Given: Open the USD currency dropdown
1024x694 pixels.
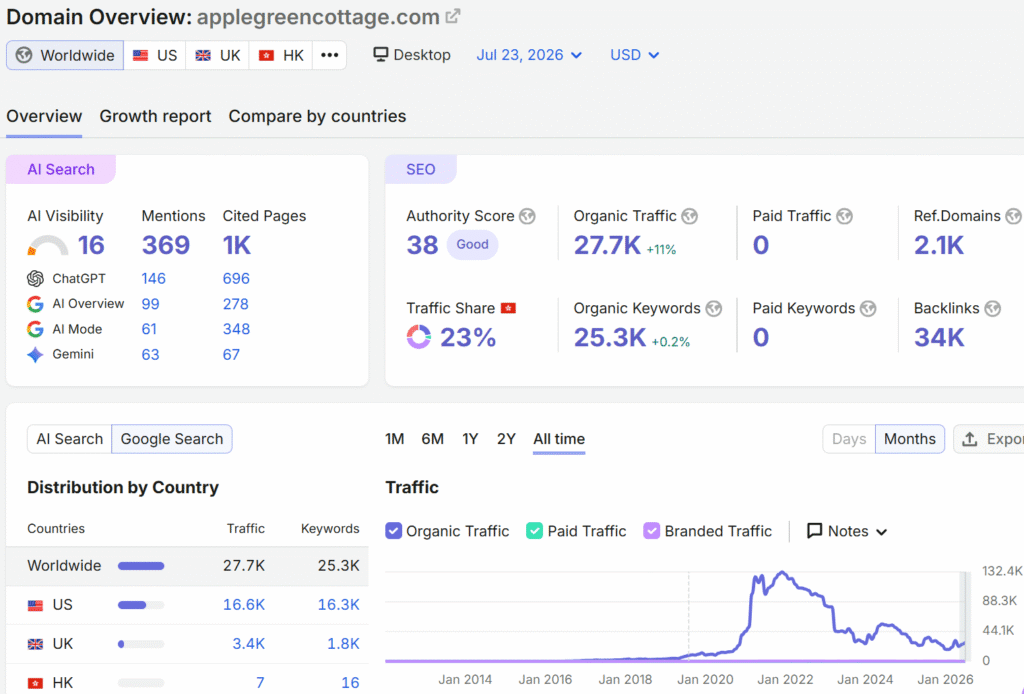Looking at the screenshot, I should click(x=634, y=55).
